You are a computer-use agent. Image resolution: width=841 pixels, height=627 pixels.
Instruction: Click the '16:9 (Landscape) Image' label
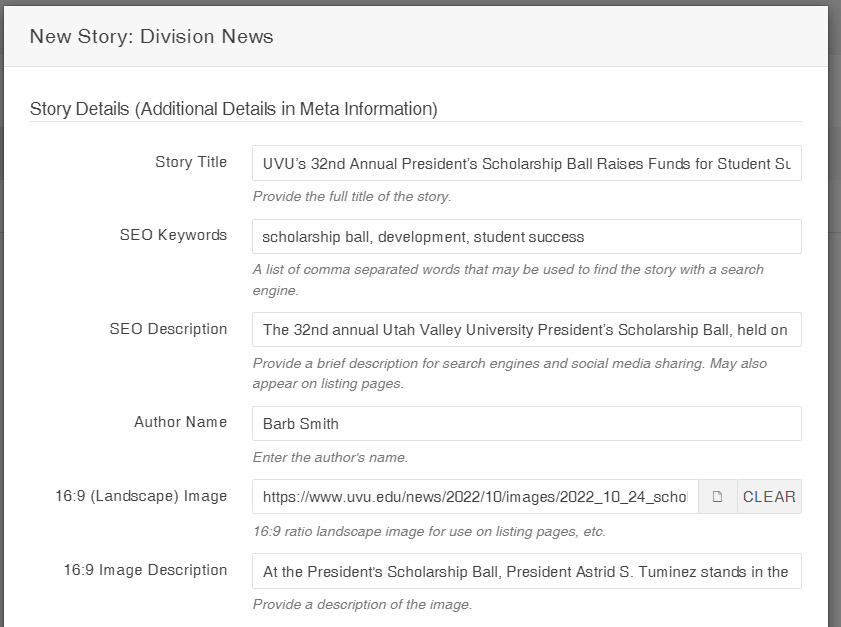(x=141, y=496)
